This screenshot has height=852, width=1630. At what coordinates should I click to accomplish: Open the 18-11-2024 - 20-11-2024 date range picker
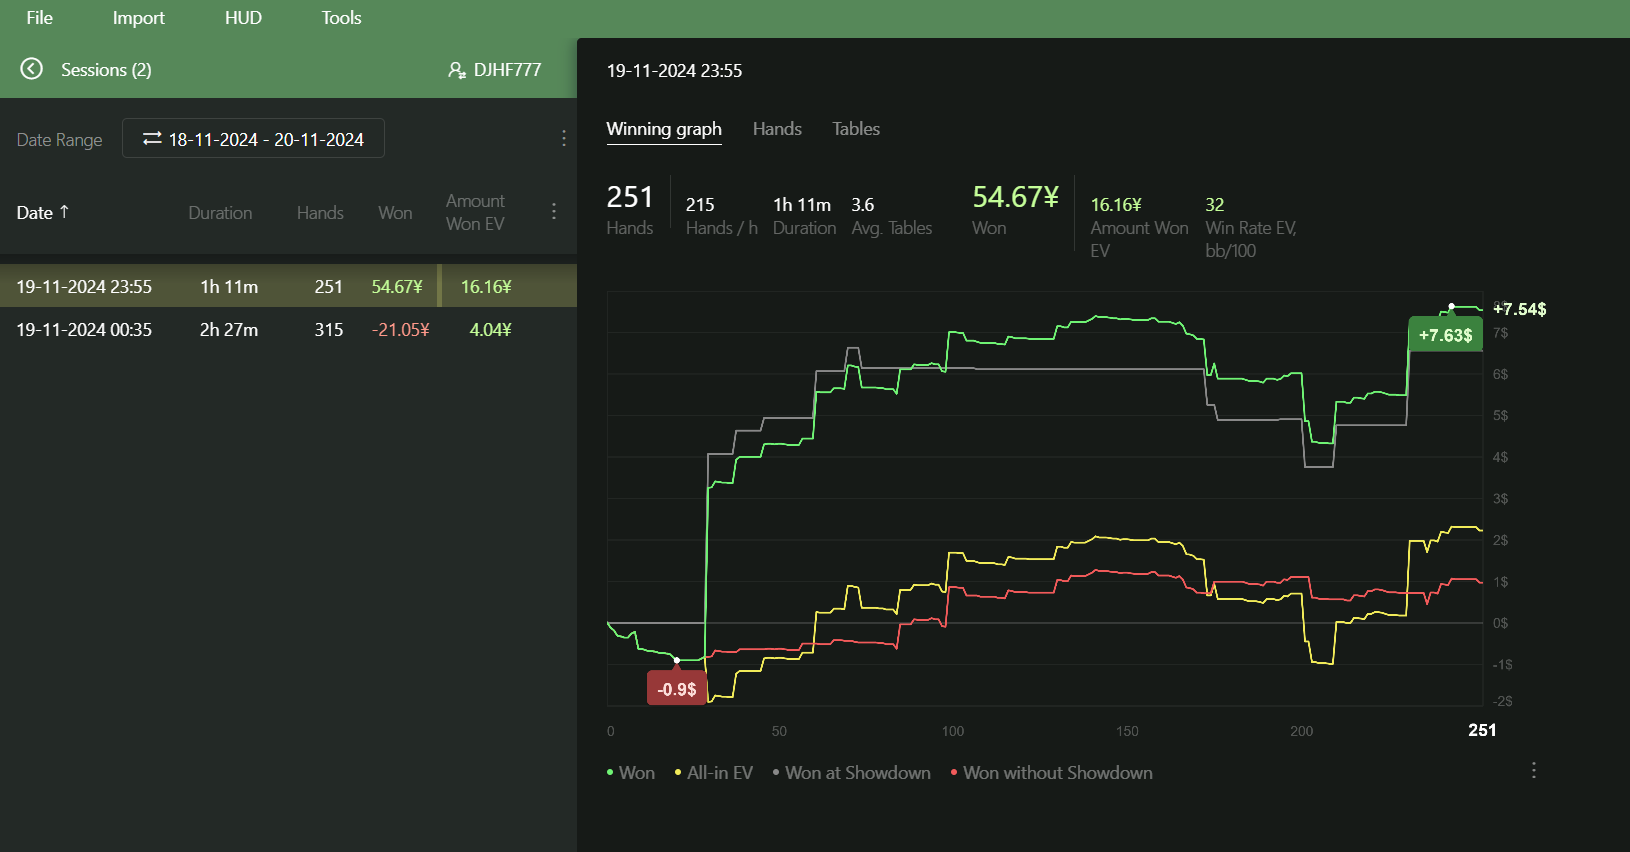pos(253,138)
